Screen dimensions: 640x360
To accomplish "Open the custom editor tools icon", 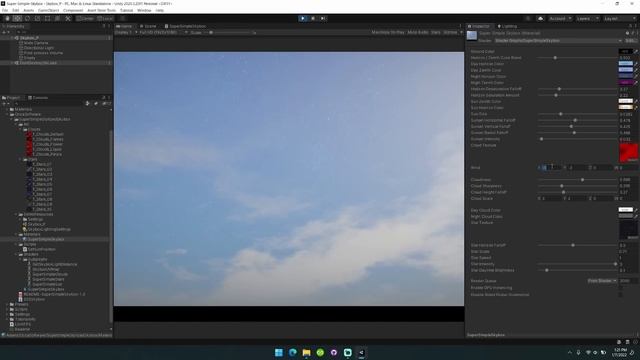I will [x=68, y=18].
